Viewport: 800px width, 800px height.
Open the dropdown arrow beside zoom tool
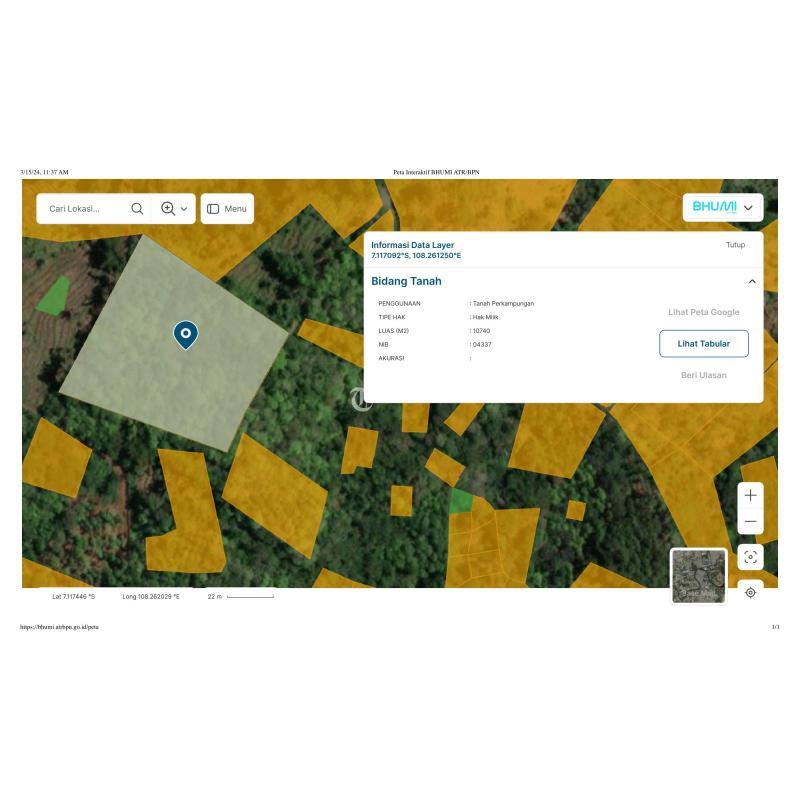184,209
